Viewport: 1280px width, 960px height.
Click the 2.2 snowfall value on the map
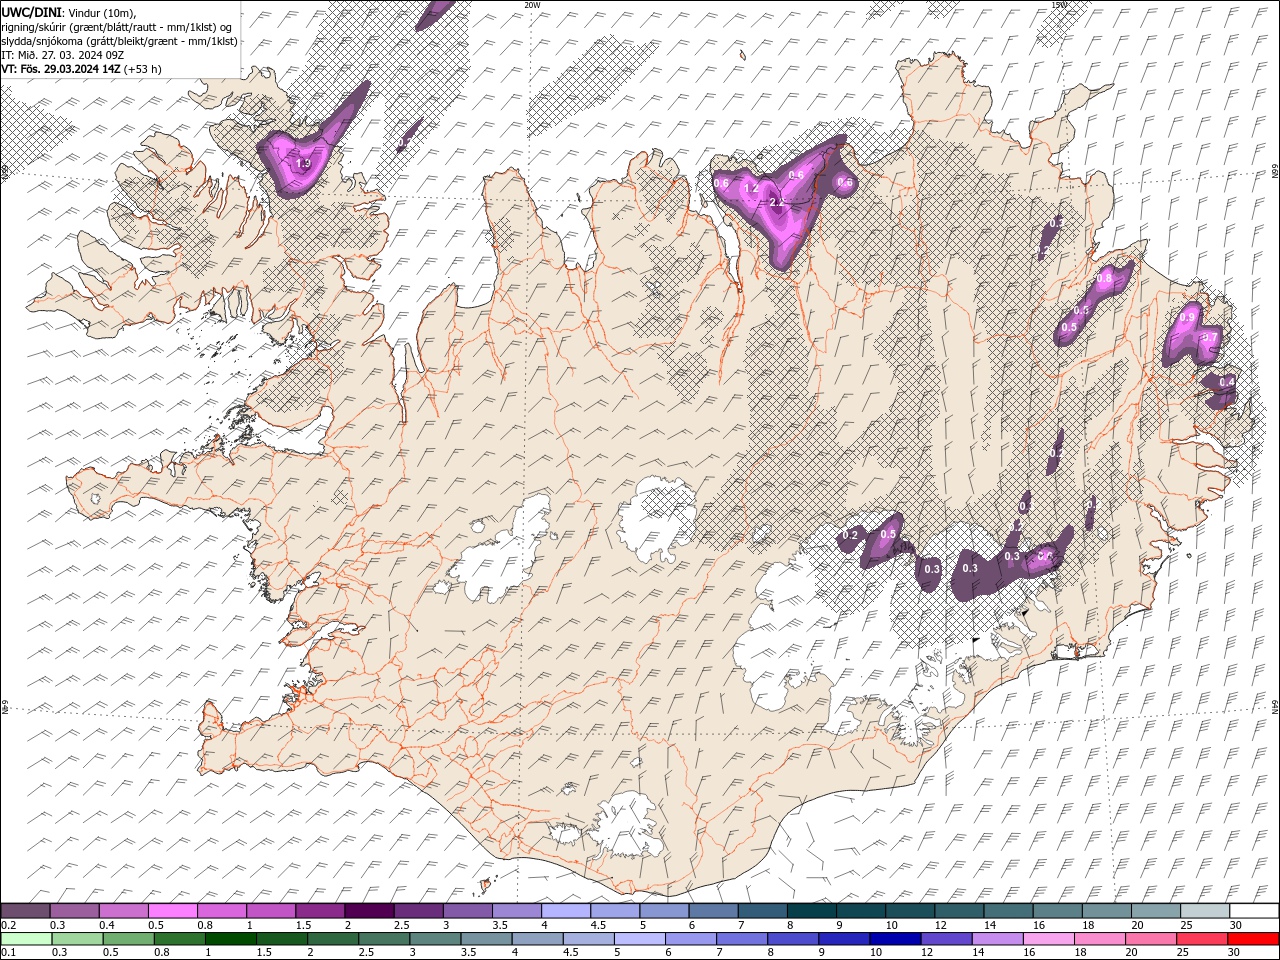[776, 202]
